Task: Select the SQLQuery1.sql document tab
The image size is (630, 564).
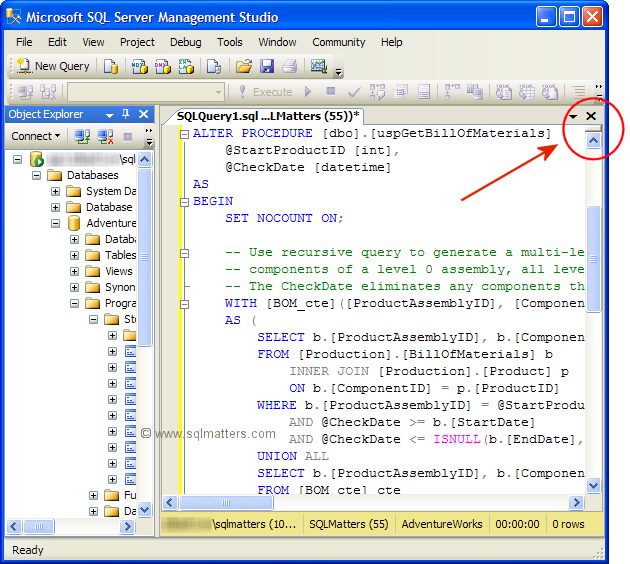Action: click(268, 116)
